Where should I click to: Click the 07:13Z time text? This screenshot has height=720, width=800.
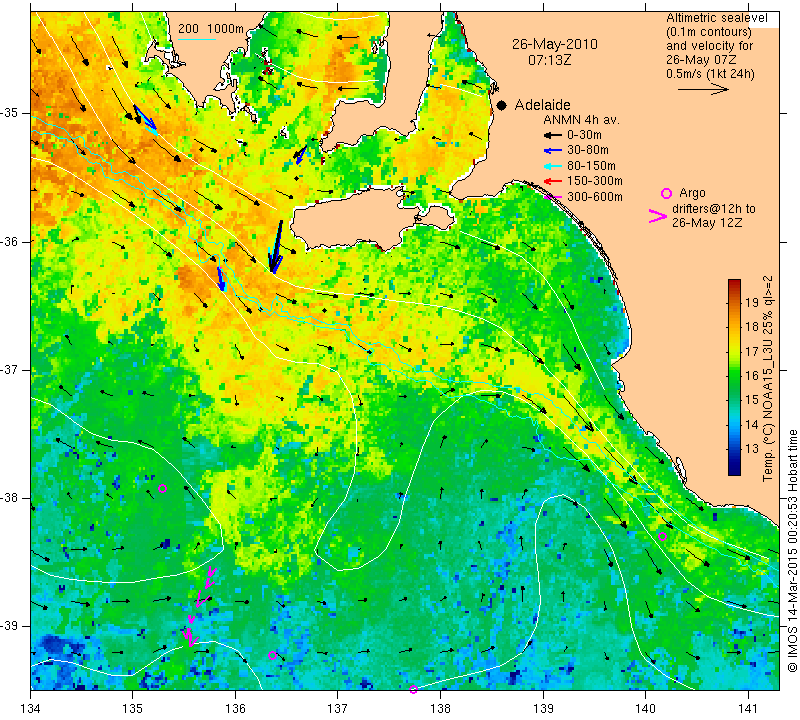549,60
